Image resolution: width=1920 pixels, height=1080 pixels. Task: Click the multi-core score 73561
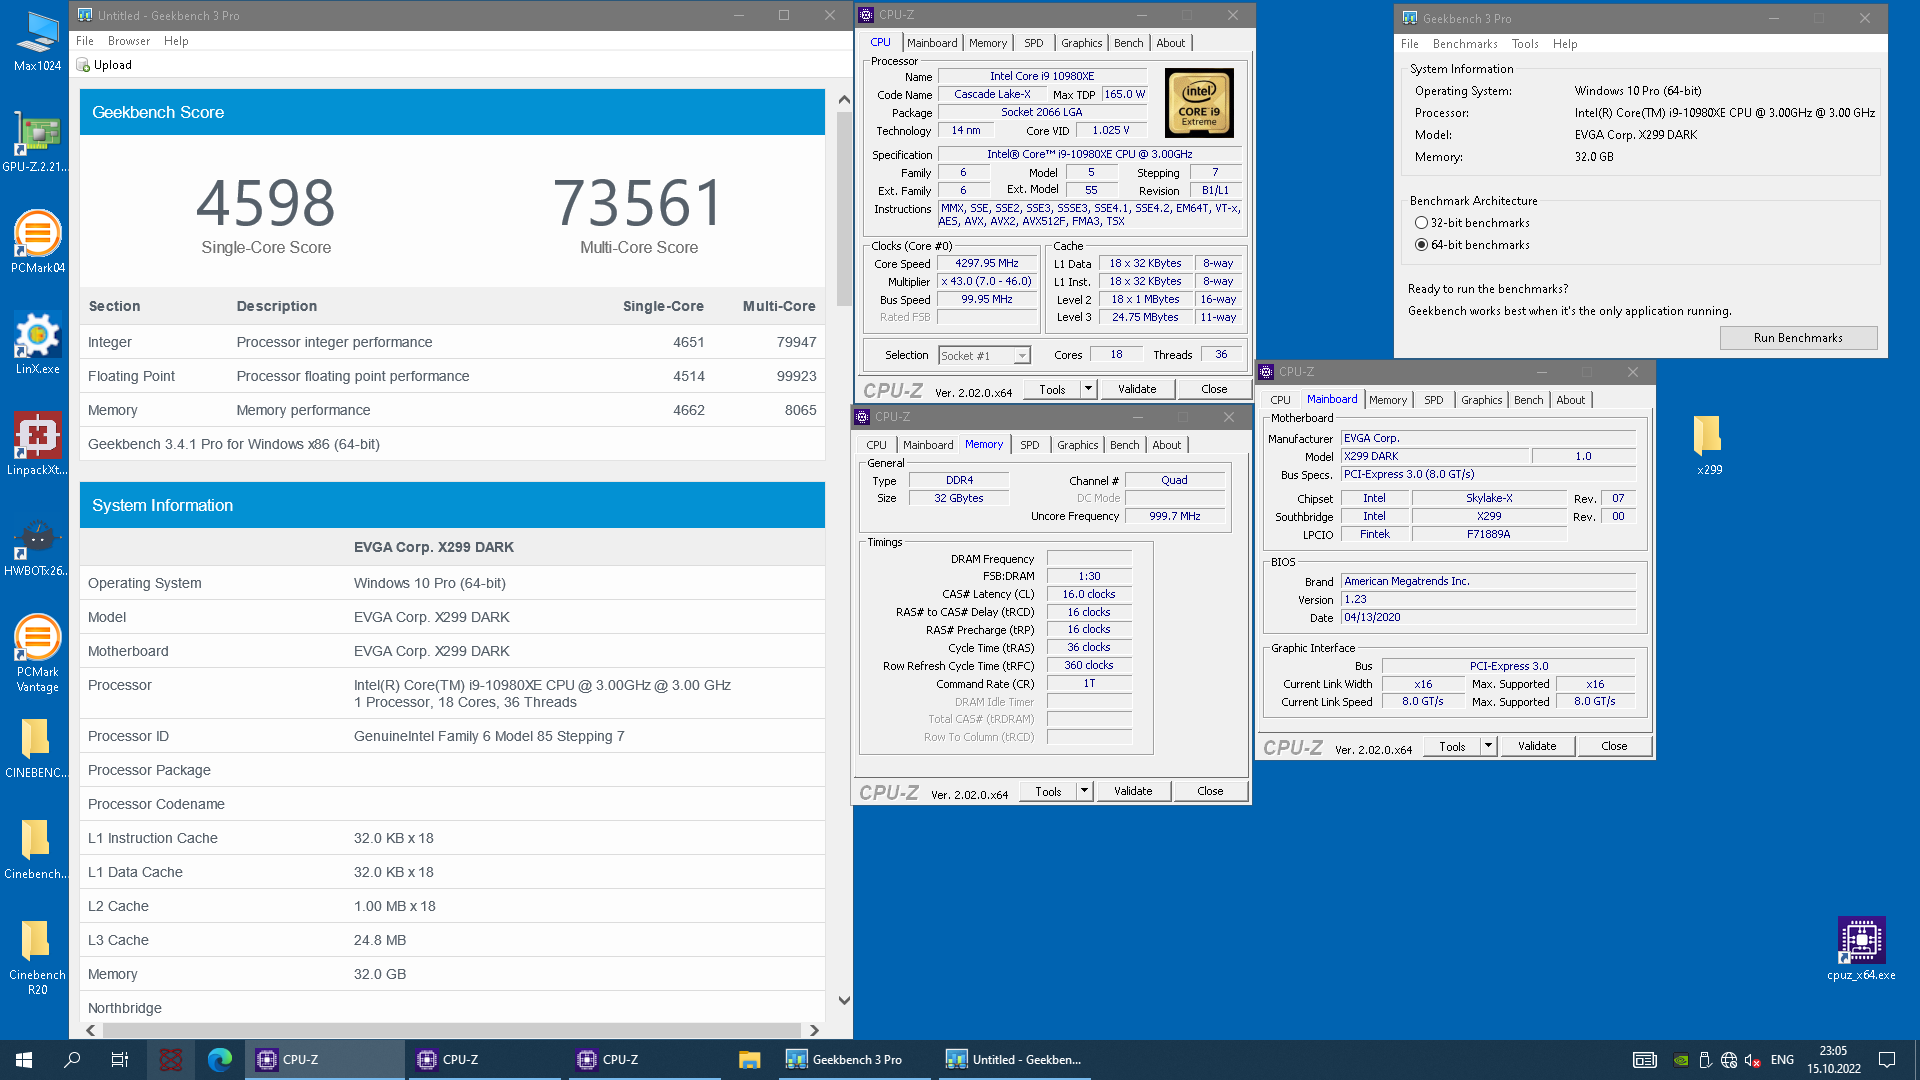[638, 203]
